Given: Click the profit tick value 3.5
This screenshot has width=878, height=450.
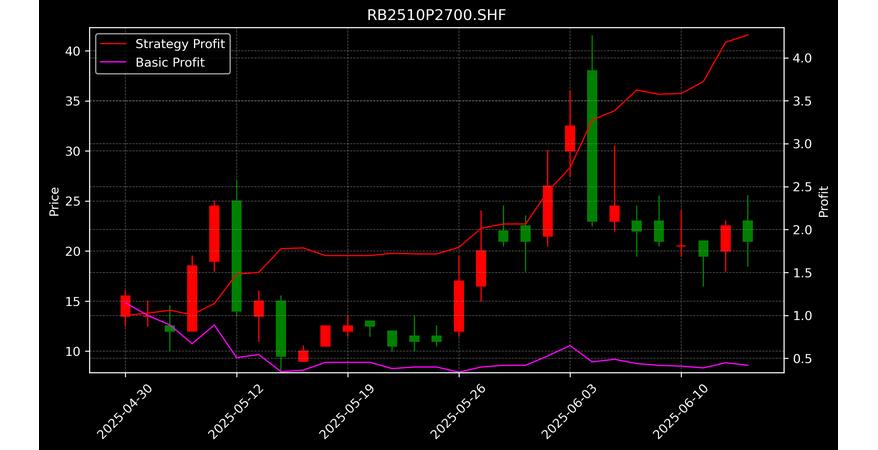Looking at the screenshot, I should point(801,101).
